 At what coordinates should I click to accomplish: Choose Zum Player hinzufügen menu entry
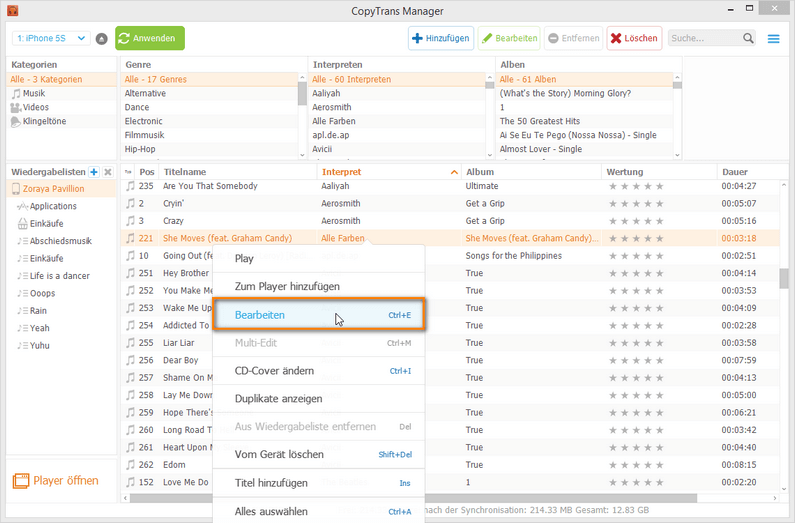318,286
